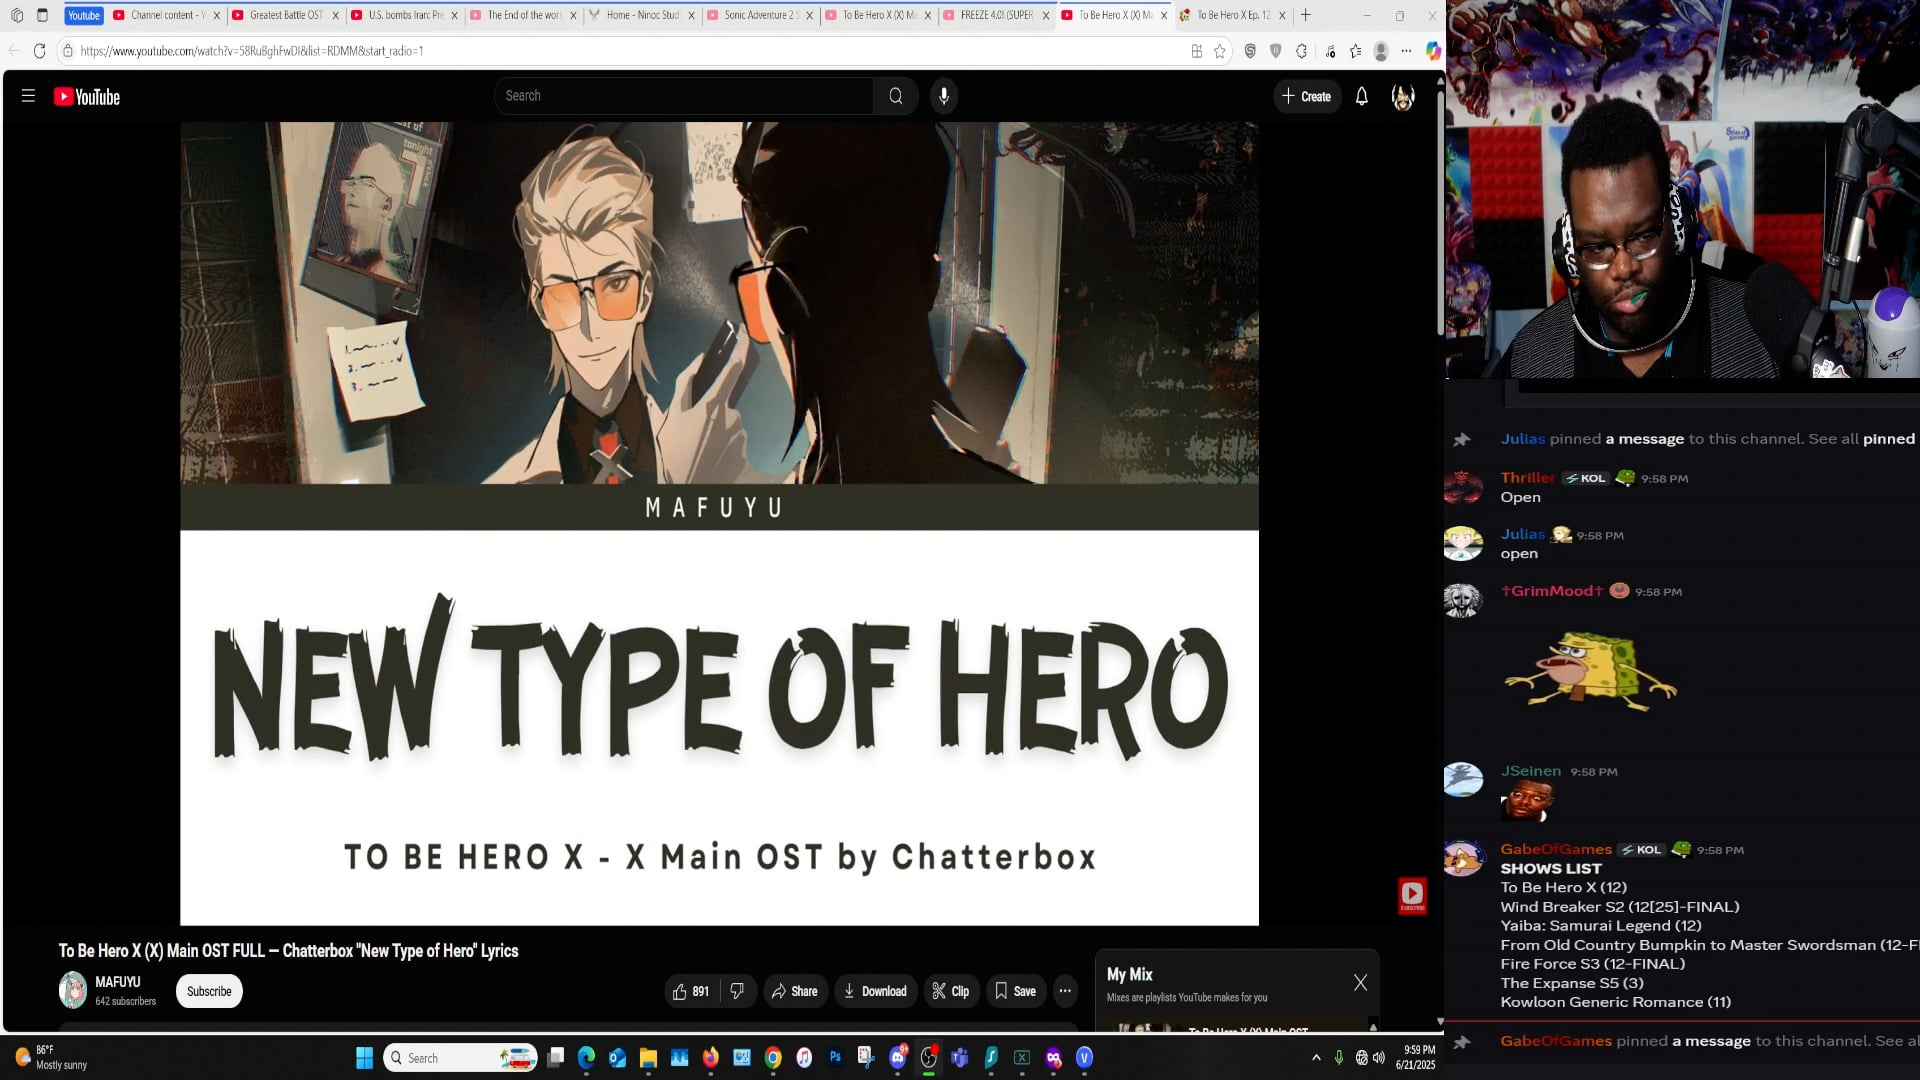Open Windows Start menu
This screenshot has height=1080, width=1920.
coord(364,1058)
